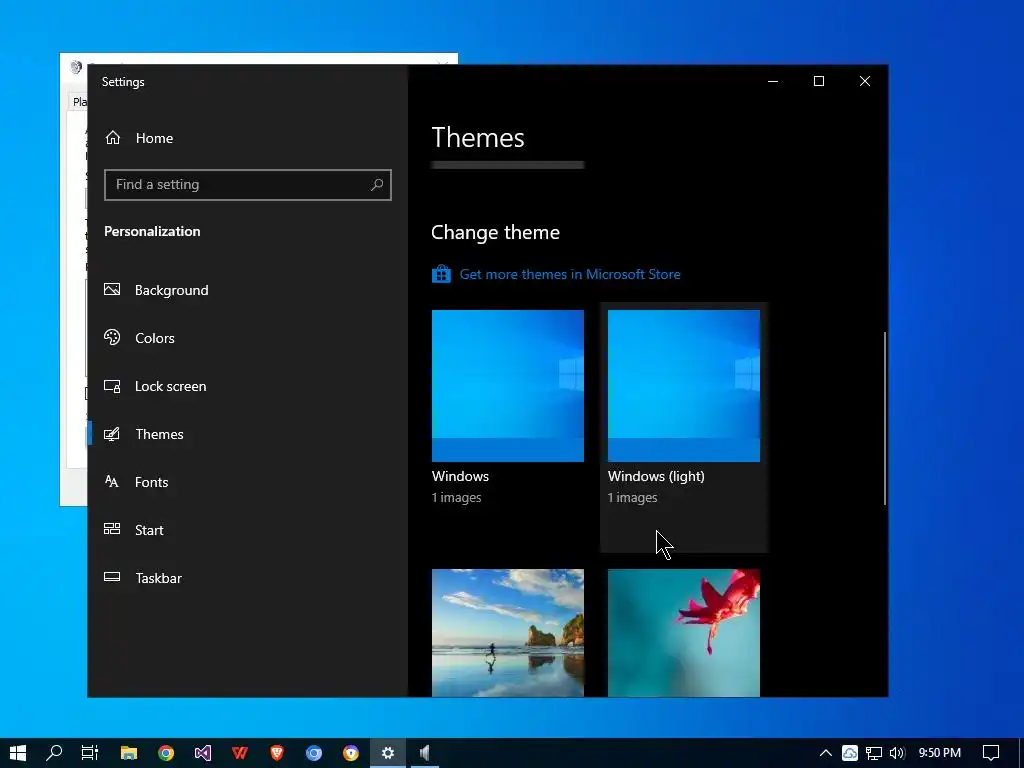
Task: Select the beach landscape theme thumbnail
Action: pos(507,633)
